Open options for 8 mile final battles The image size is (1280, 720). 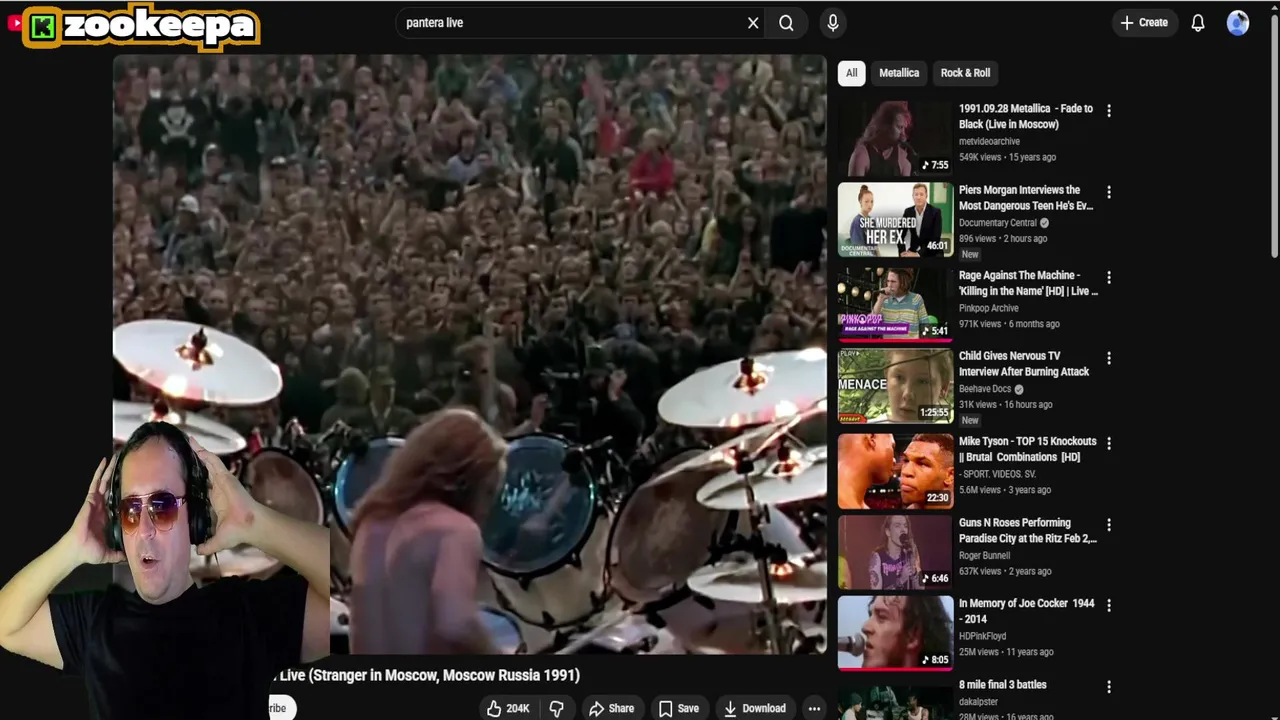(1108, 687)
